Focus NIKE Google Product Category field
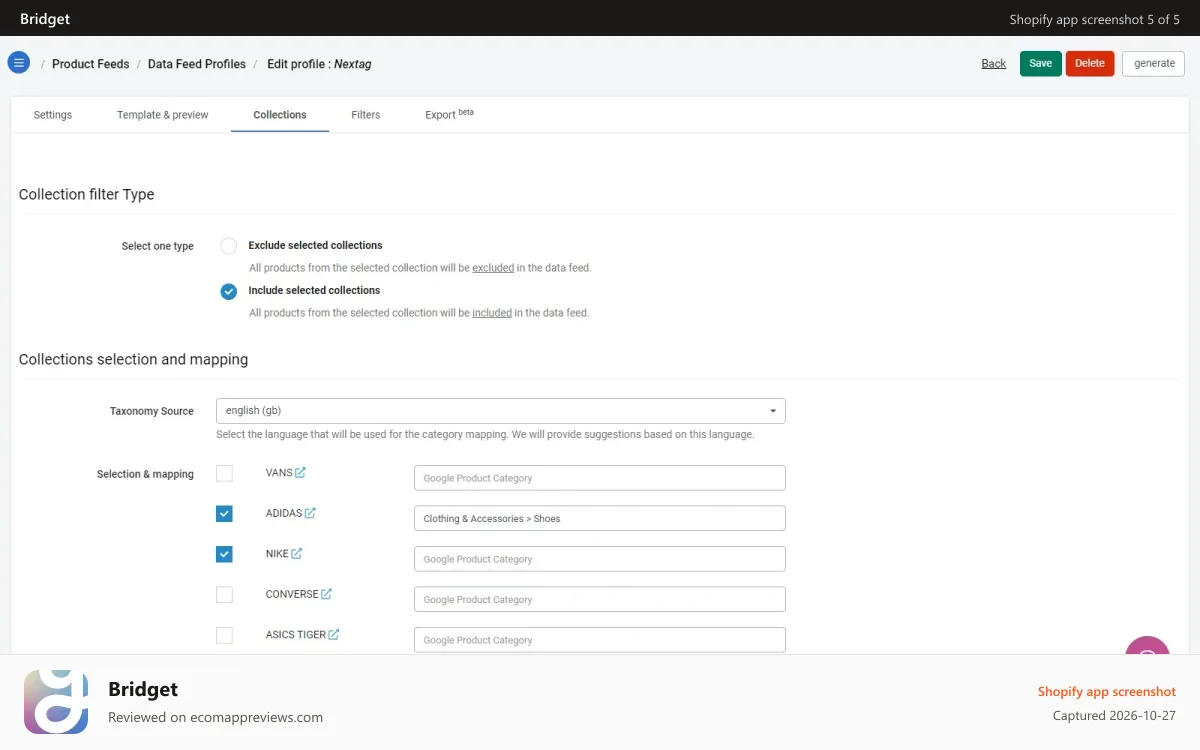 click(600, 559)
